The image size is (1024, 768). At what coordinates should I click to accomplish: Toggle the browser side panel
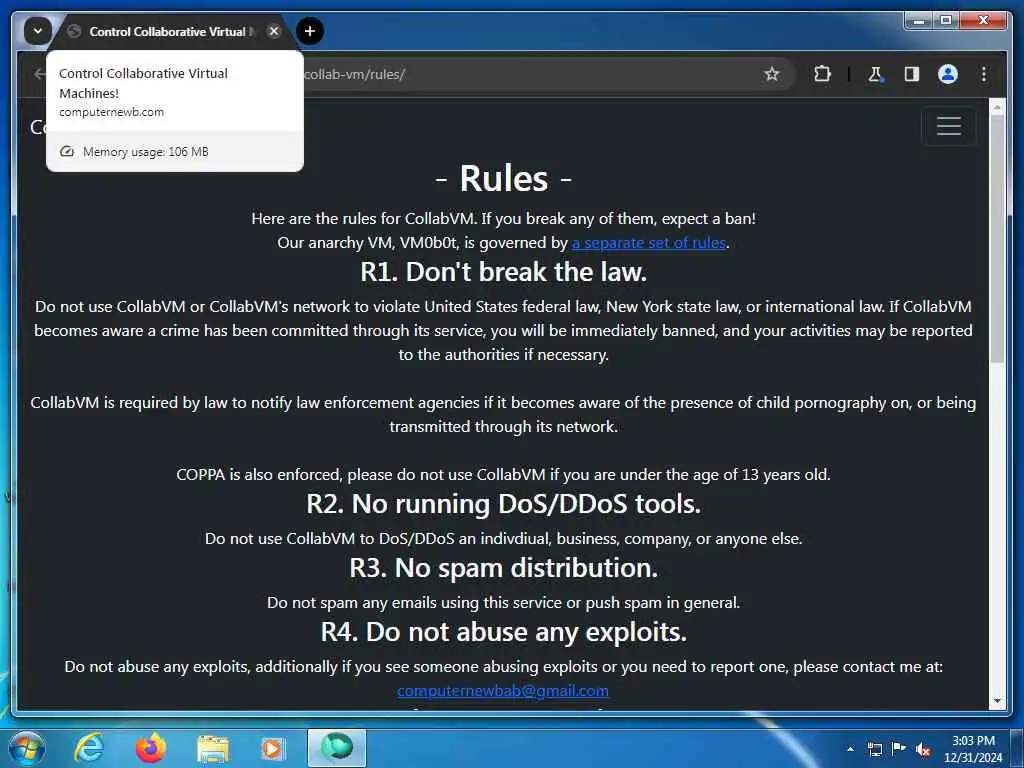[912, 74]
